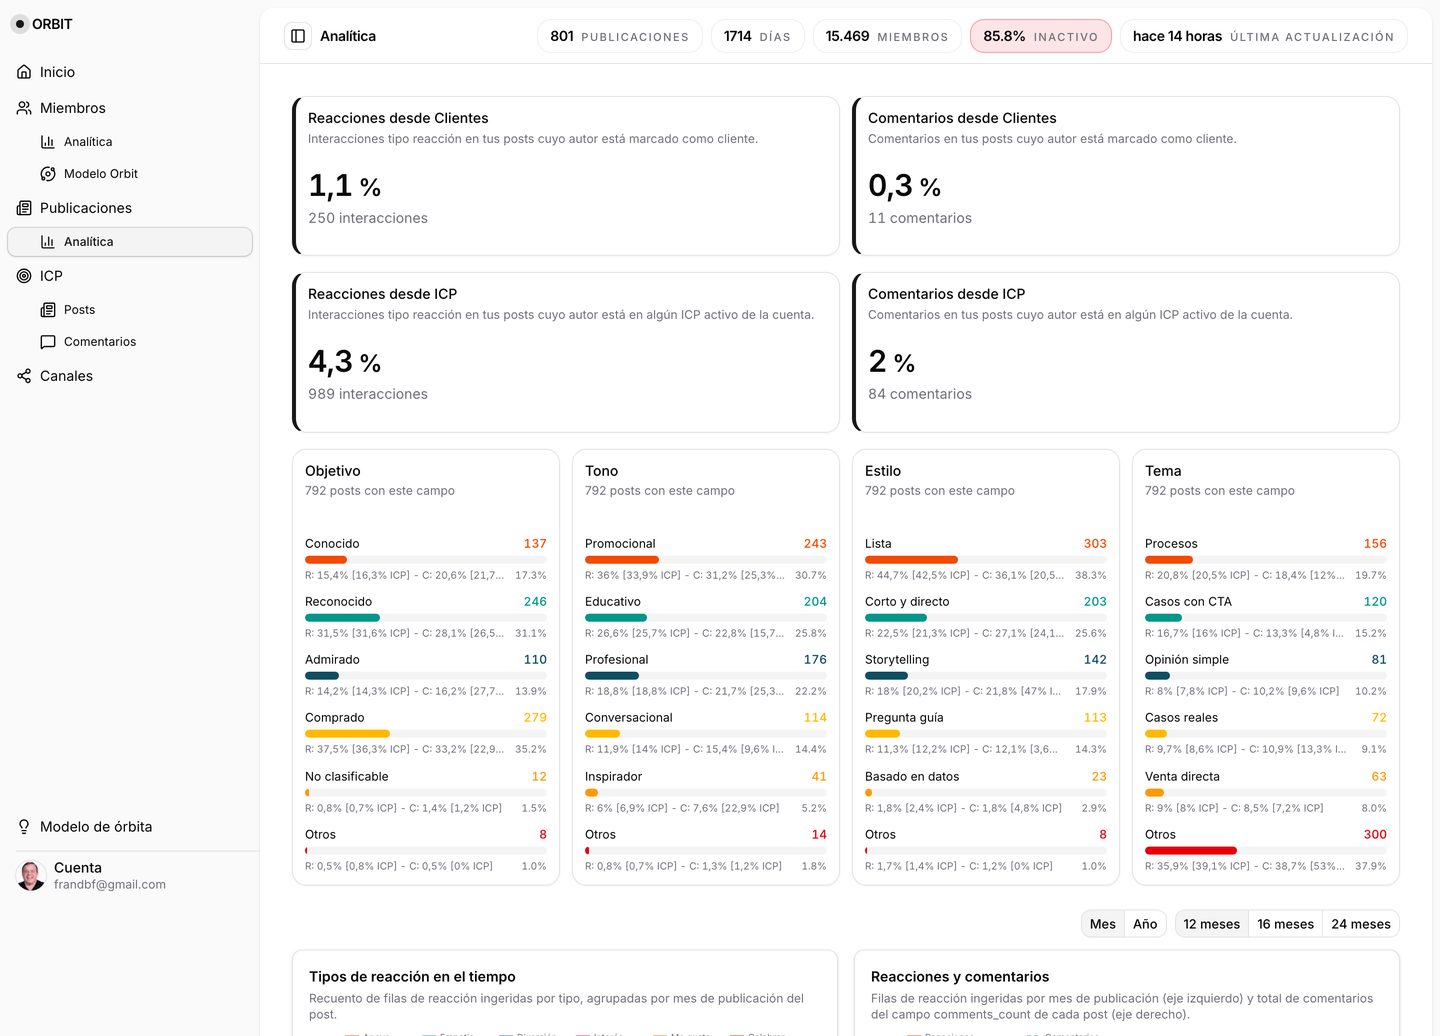Switch chart grouping to Año
Image resolution: width=1440 pixels, height=1036 pixels.
(x=1145, y=924)
